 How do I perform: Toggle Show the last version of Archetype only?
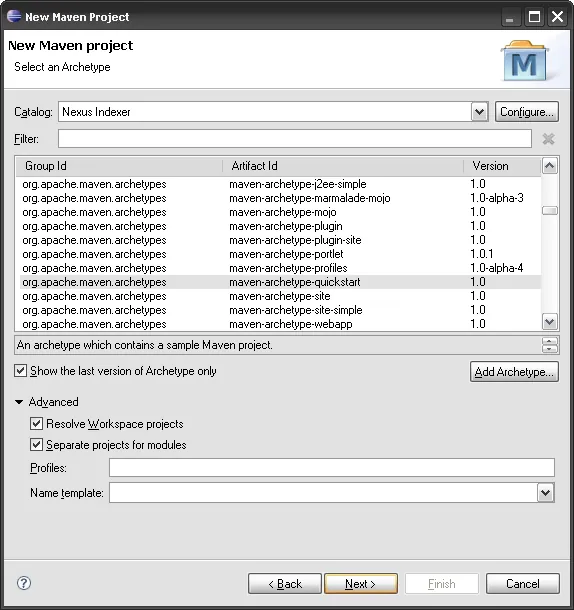coord(20,371)
